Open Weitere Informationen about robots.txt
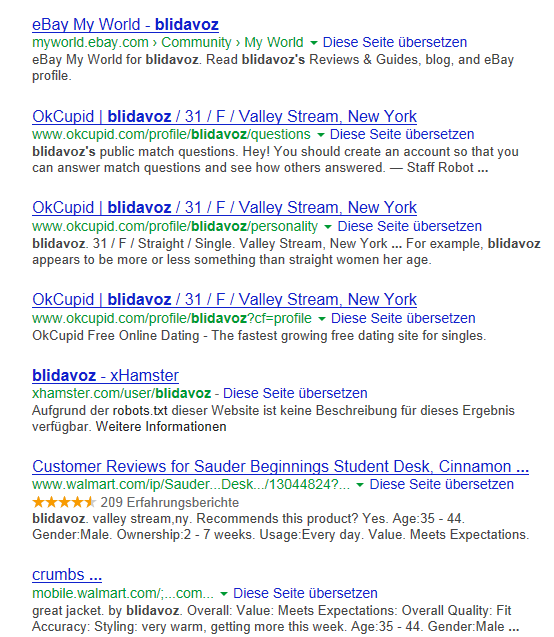This screenshot has height=637, width=554. 161,427
